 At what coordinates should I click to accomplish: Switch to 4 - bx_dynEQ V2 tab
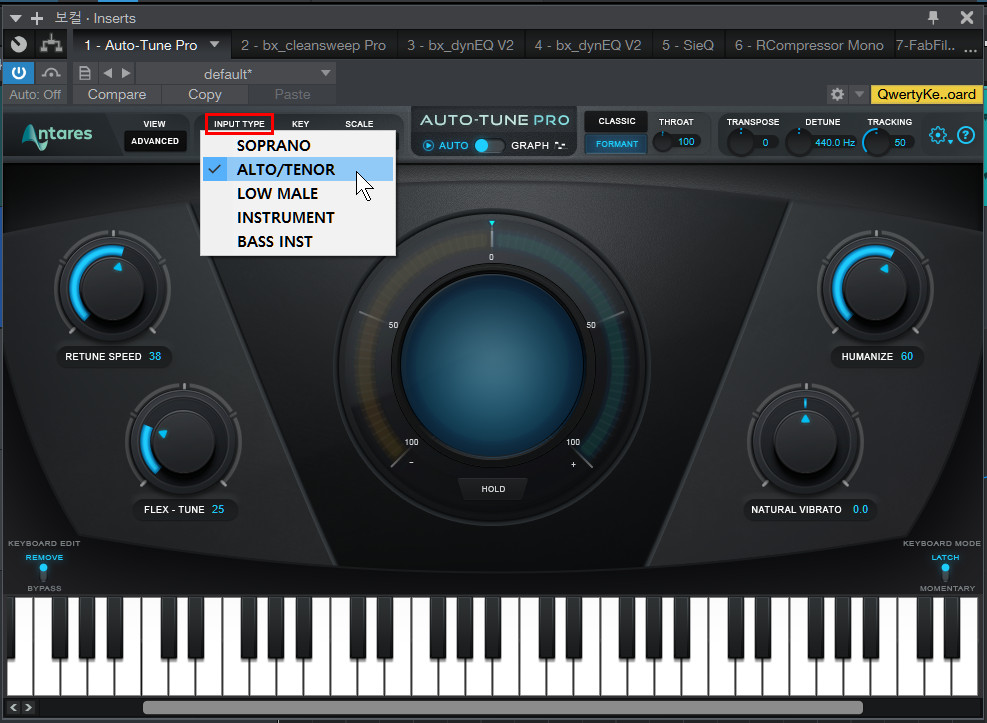pos(588,45)
